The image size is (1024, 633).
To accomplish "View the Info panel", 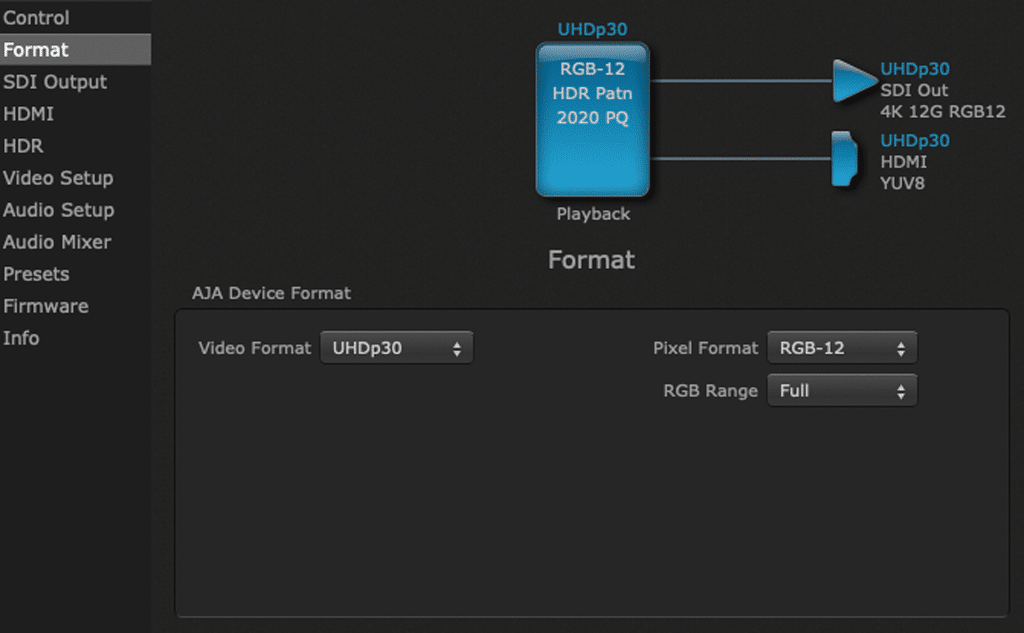I will point(21,338).
